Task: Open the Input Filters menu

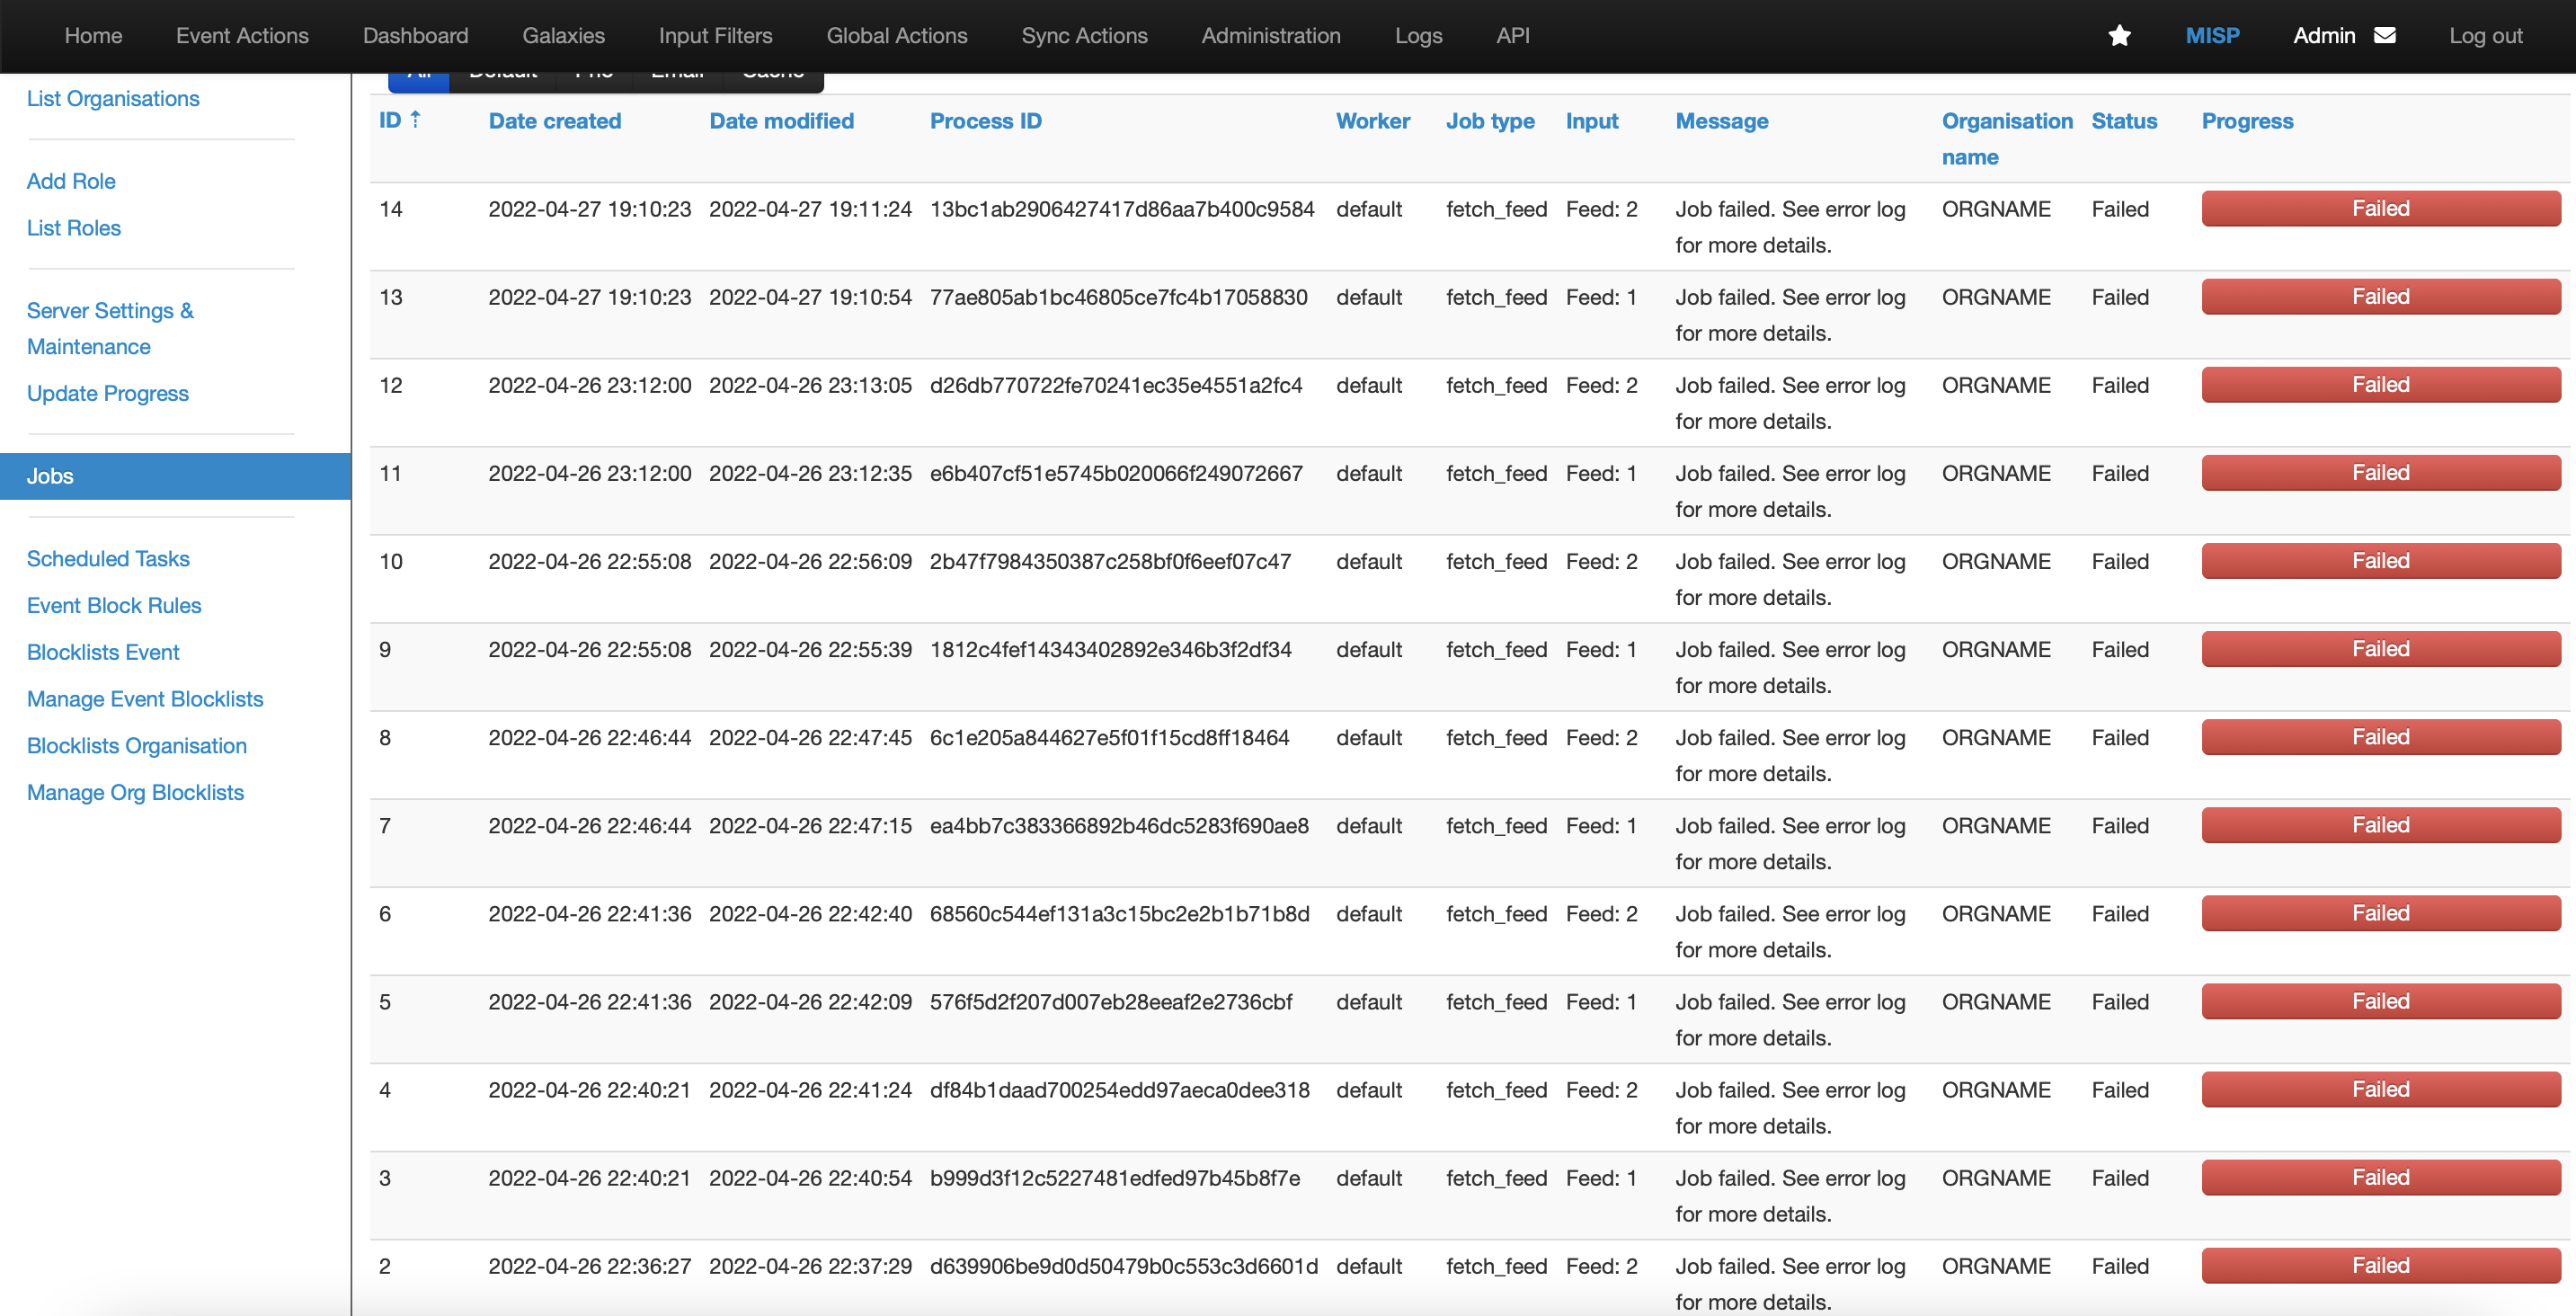Action: [715, 36]
